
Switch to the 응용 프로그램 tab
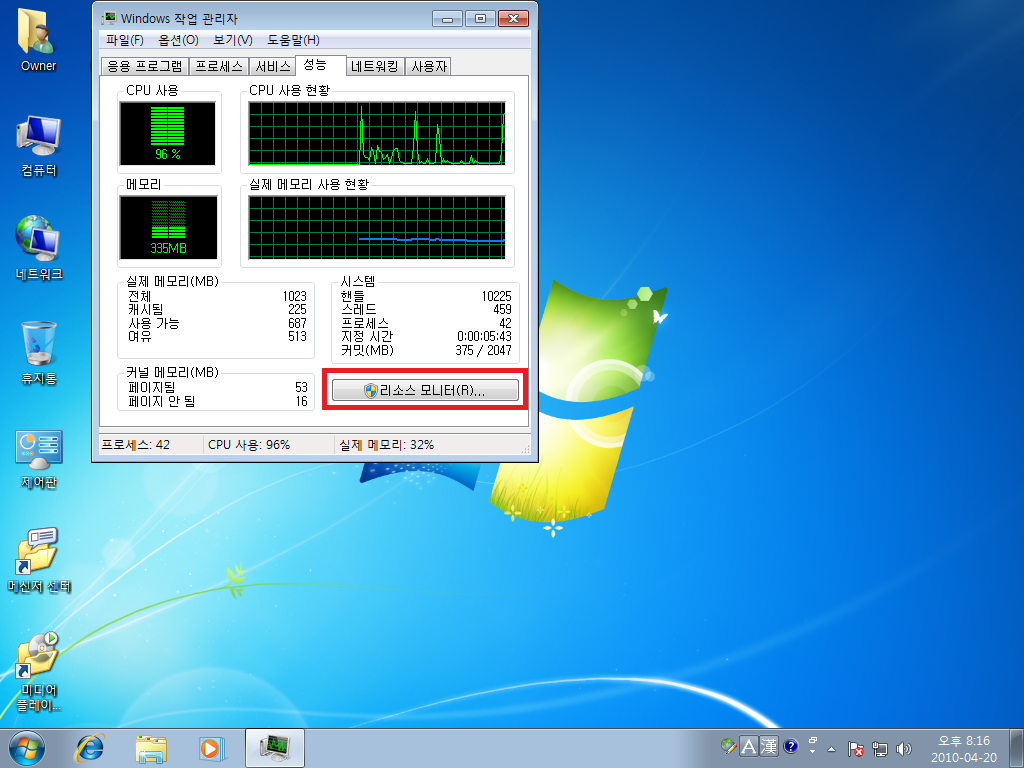click(145, 66)
